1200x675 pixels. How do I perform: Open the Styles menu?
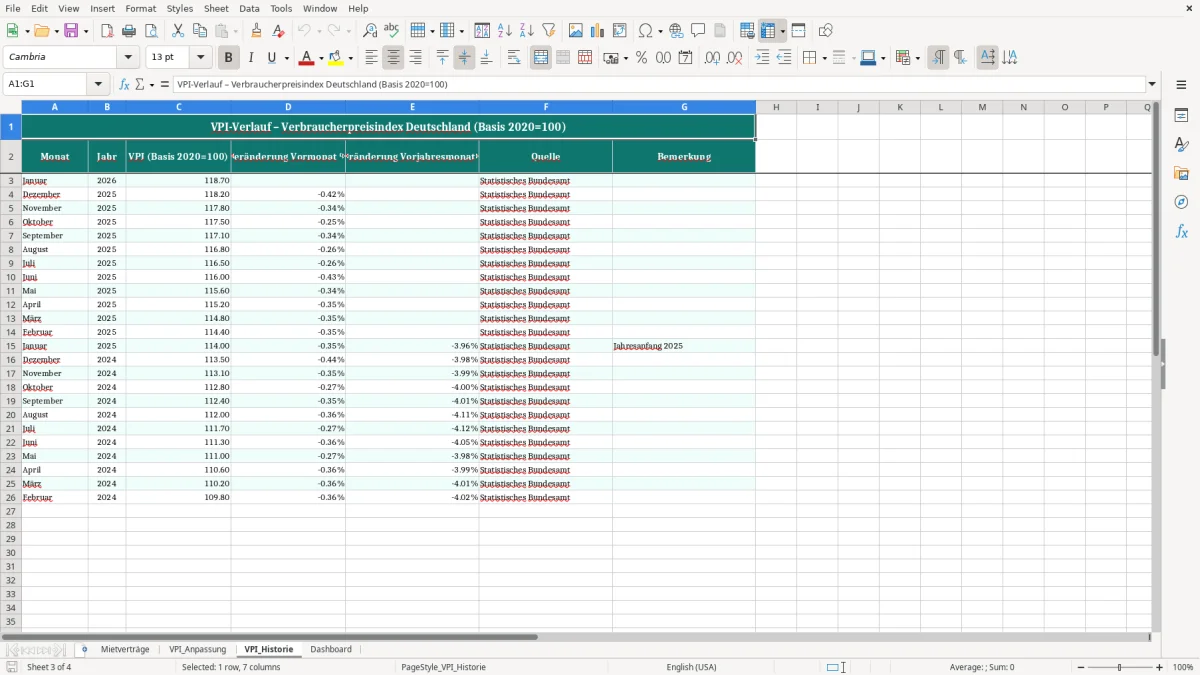click(x=180, y=8)
